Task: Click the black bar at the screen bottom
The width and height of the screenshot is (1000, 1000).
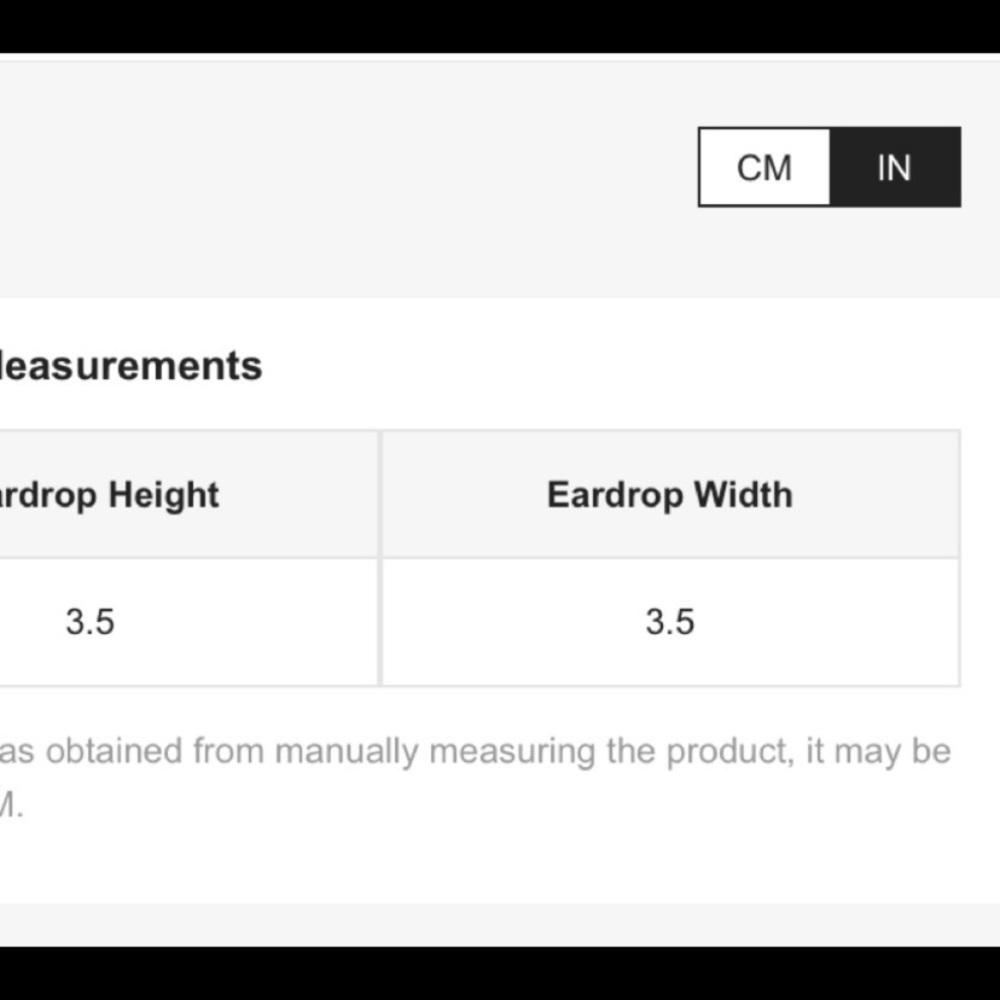Action: pos(500,973)
